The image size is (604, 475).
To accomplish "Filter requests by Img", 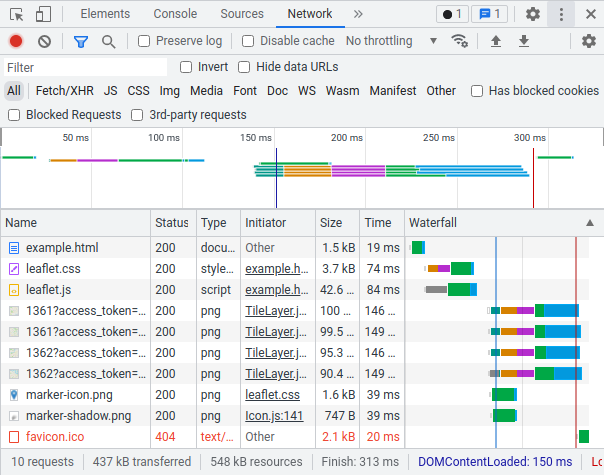I will point(169,91).
